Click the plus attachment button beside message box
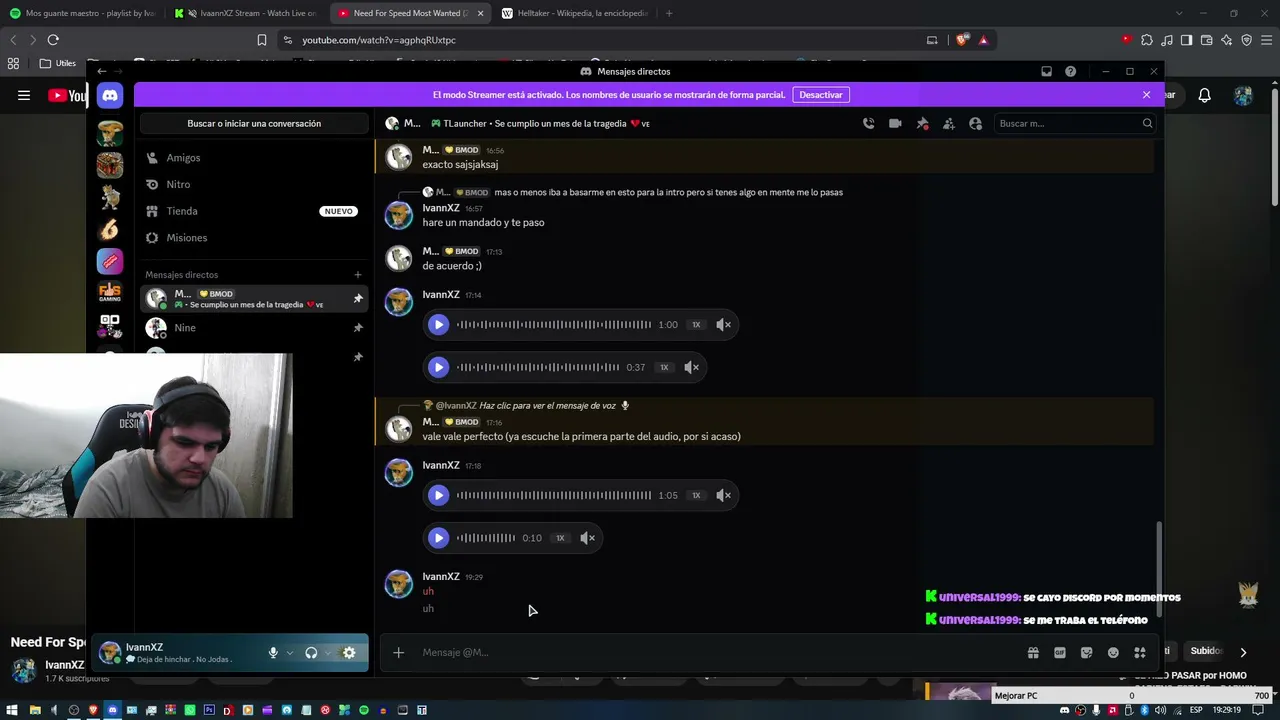 pyautogui.click(x=398, y=653)
